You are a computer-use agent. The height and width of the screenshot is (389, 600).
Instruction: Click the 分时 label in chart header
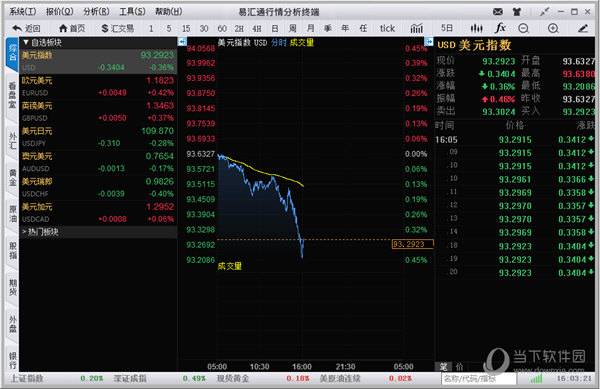(279, 42)
